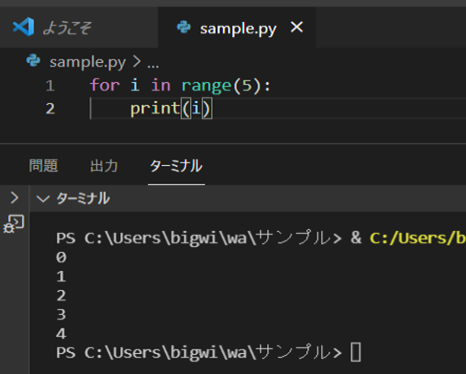Screen dimensions: 466x374
Task: Switch to the sample.py editor tab
Action: point(238,28)
